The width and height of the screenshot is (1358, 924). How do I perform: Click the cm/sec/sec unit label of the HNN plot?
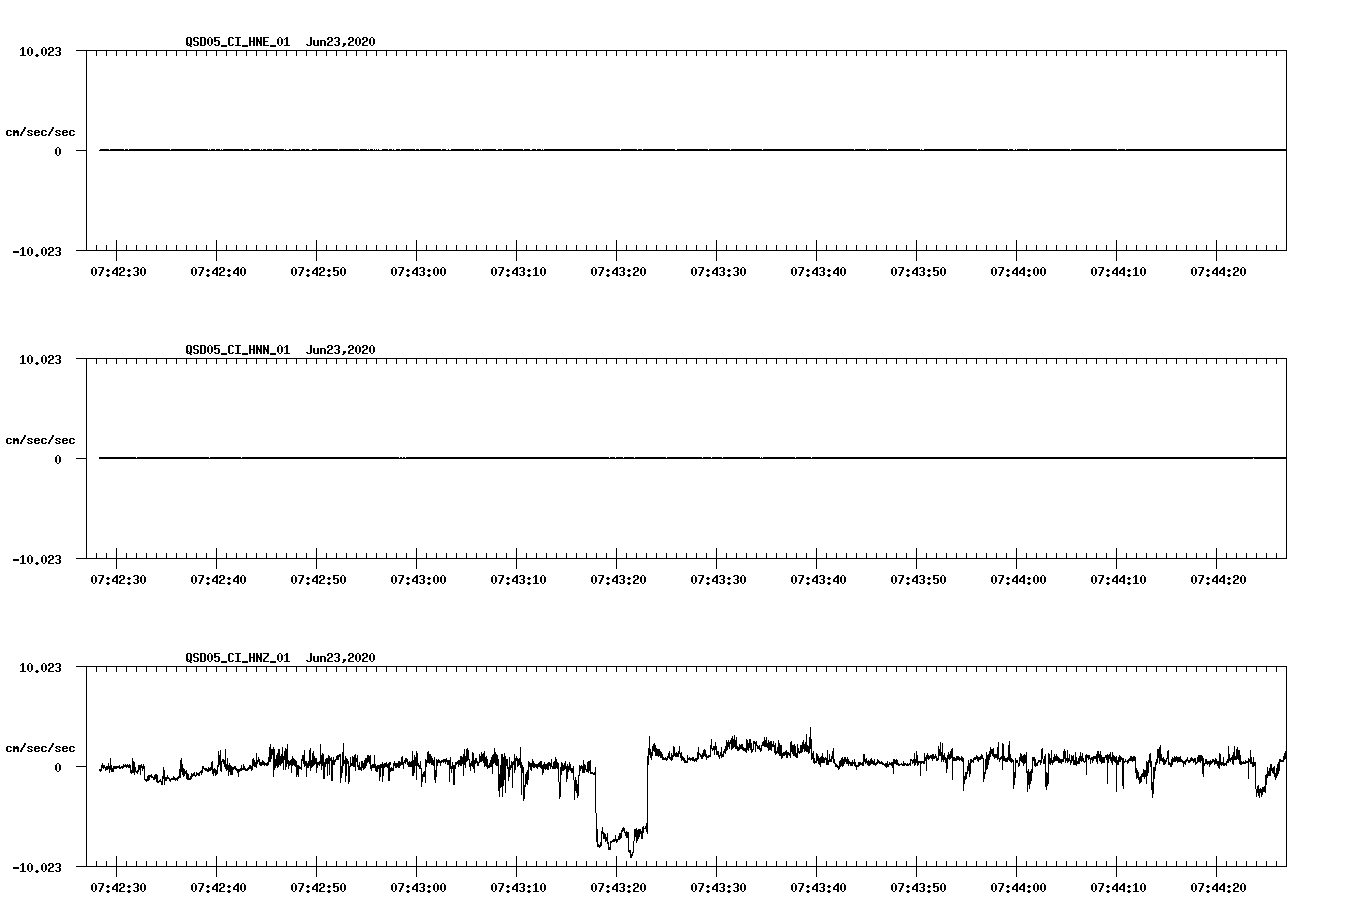(40, 440)
